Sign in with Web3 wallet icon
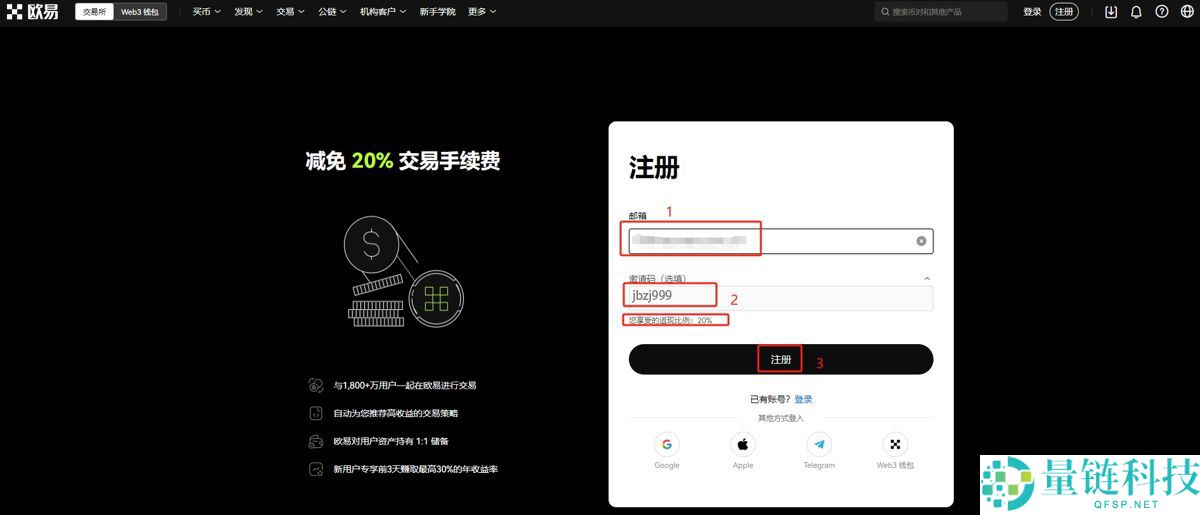1200x515 pixels. pos(895,444)
